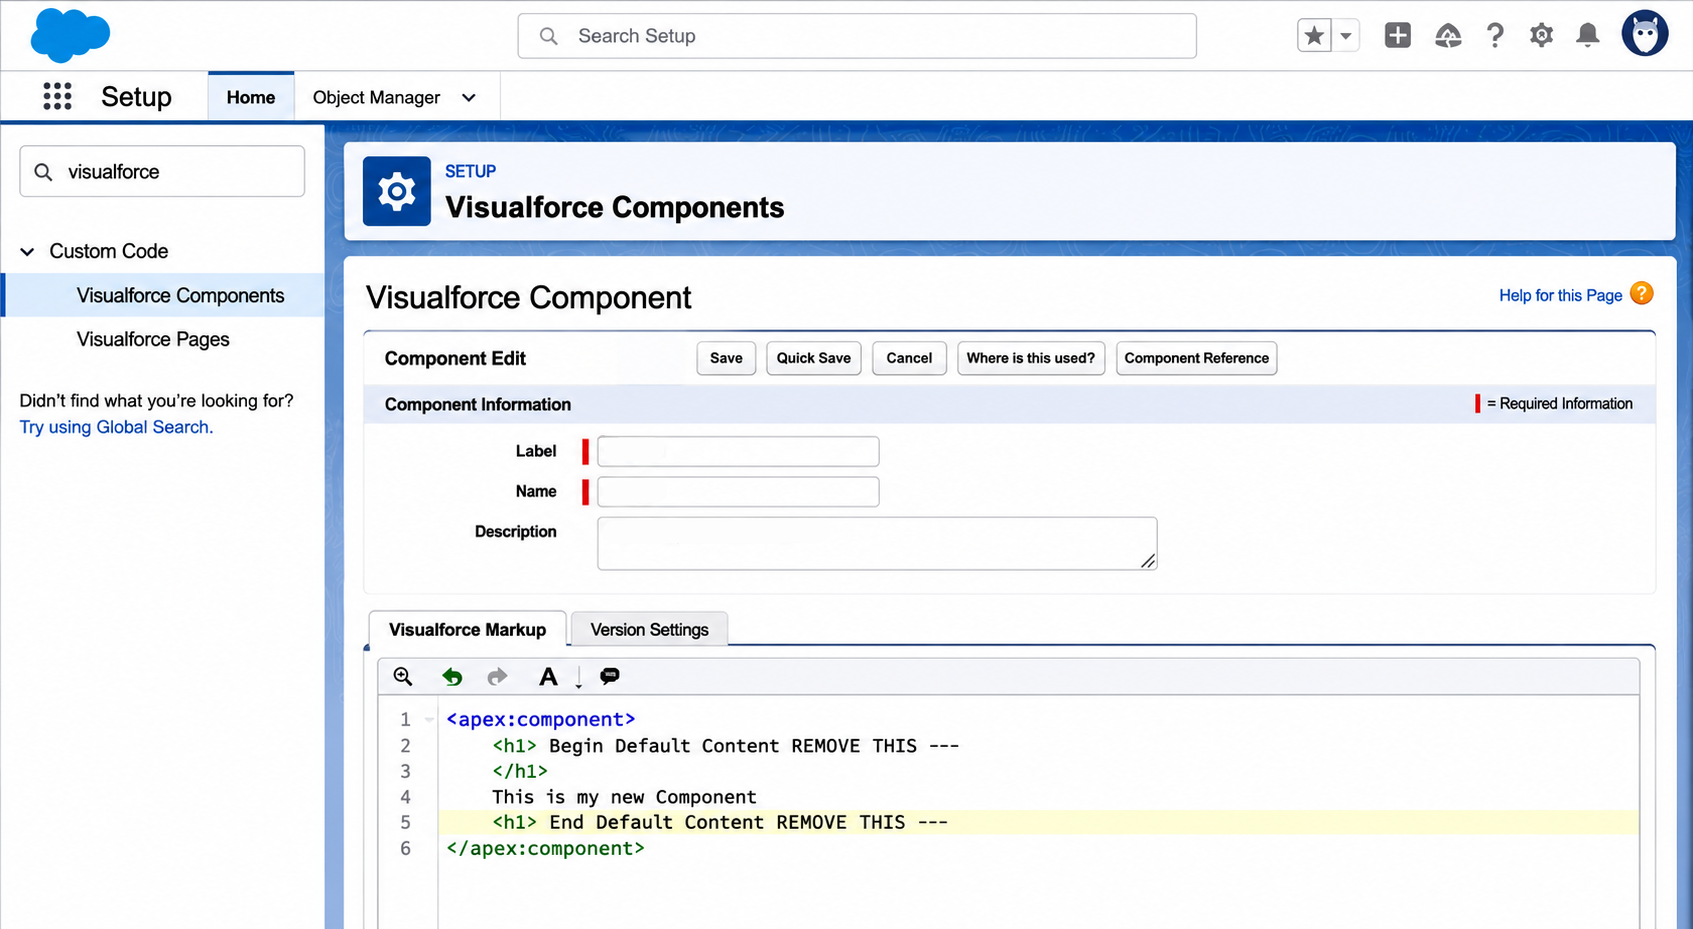1693x929 pixels.
Task: Click the This is my new Component line
Action: [624, 797]
